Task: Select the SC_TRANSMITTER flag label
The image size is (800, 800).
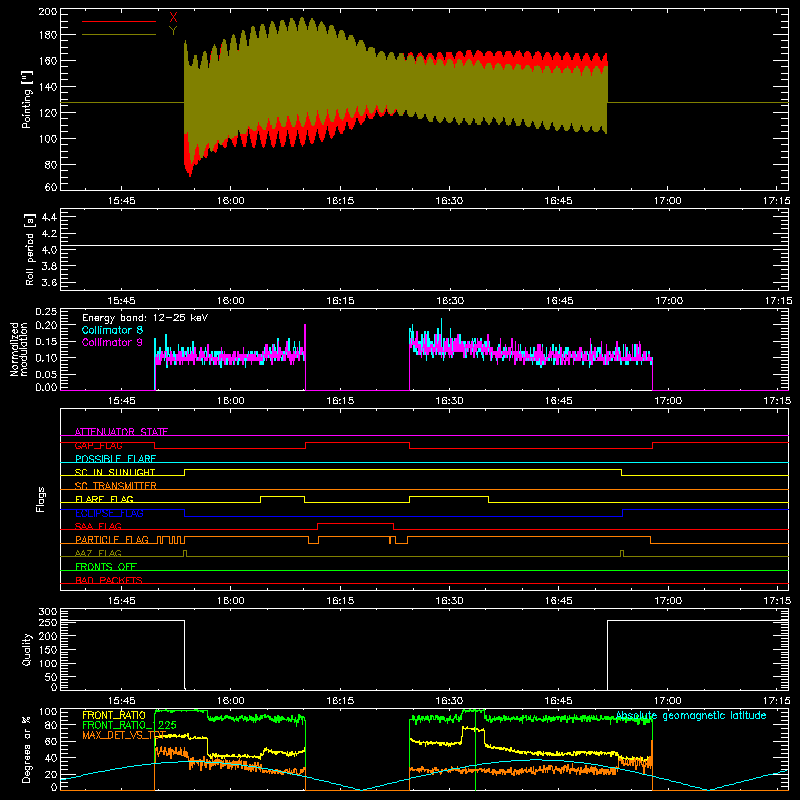Action: tap(116, 486)
